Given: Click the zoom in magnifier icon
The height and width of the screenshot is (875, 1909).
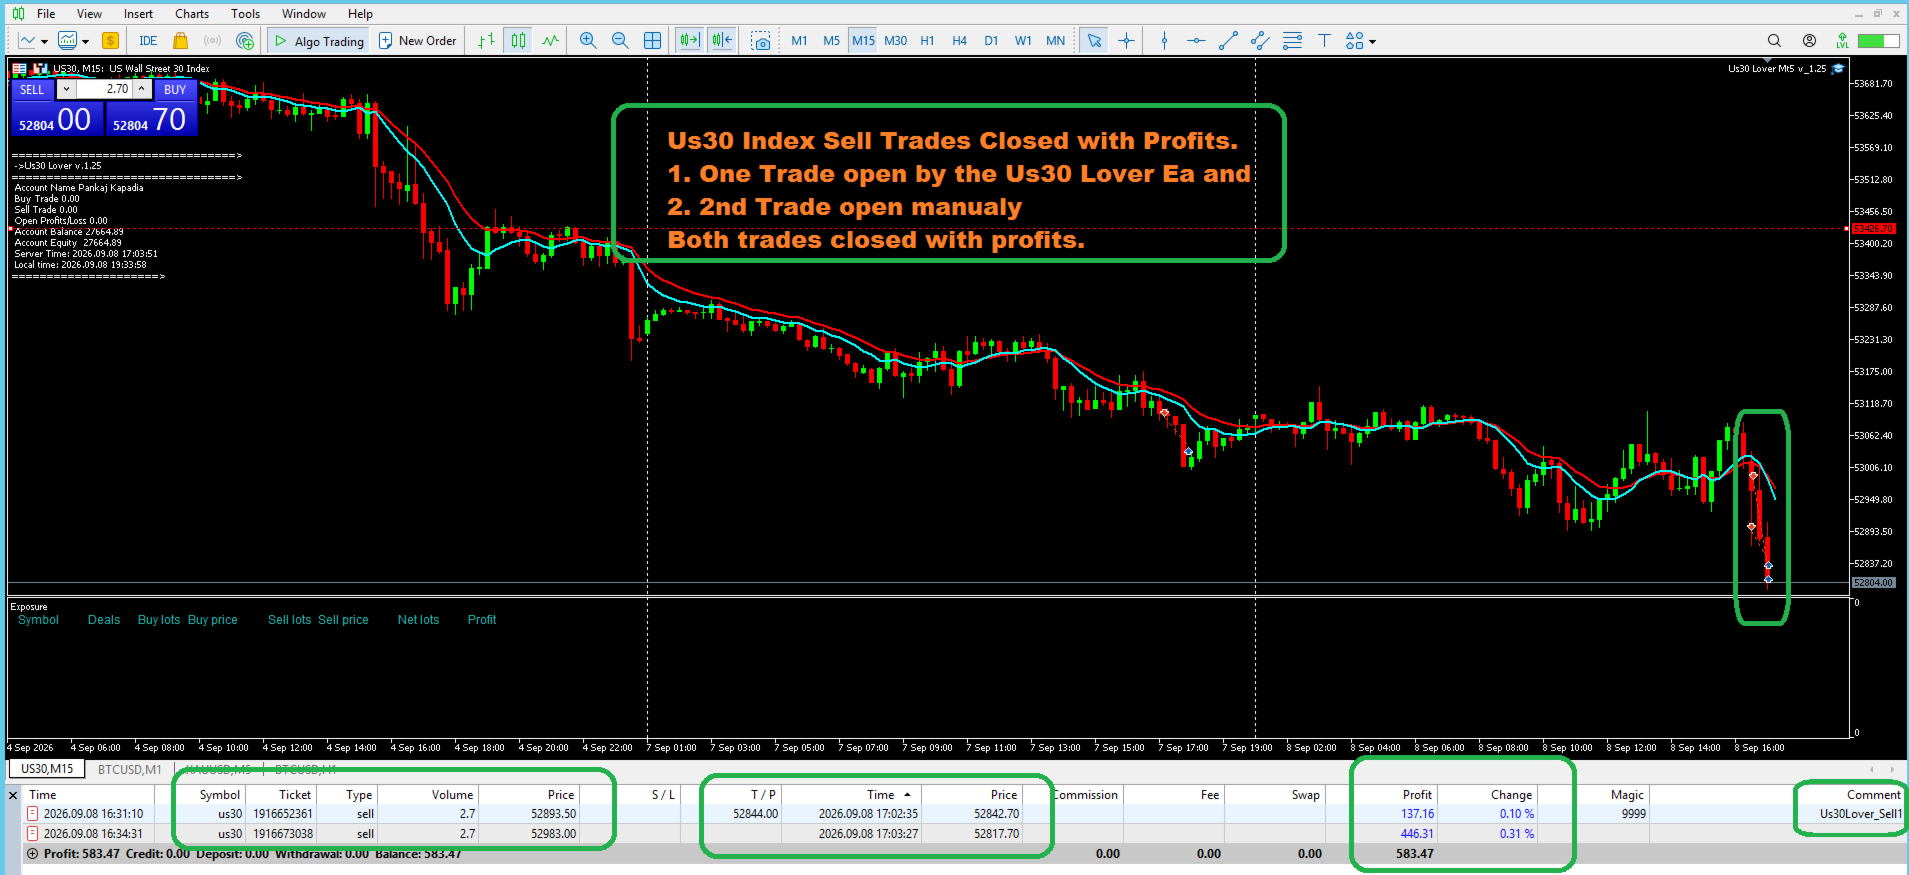Looking at the screenshot, I should pos(588,40).
